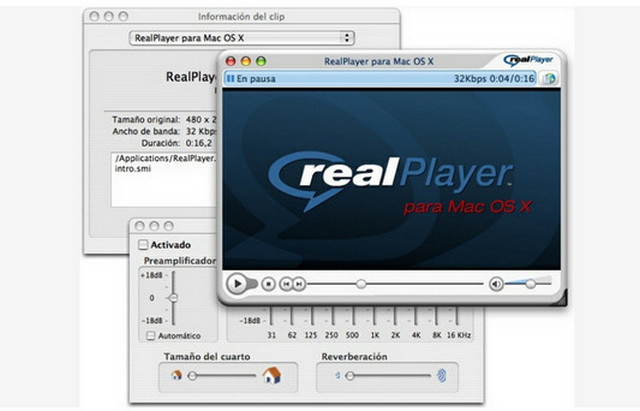640x411 pixels.
Task: Click the 62 Hz equalizer band slider
Action: coord(292,315)
